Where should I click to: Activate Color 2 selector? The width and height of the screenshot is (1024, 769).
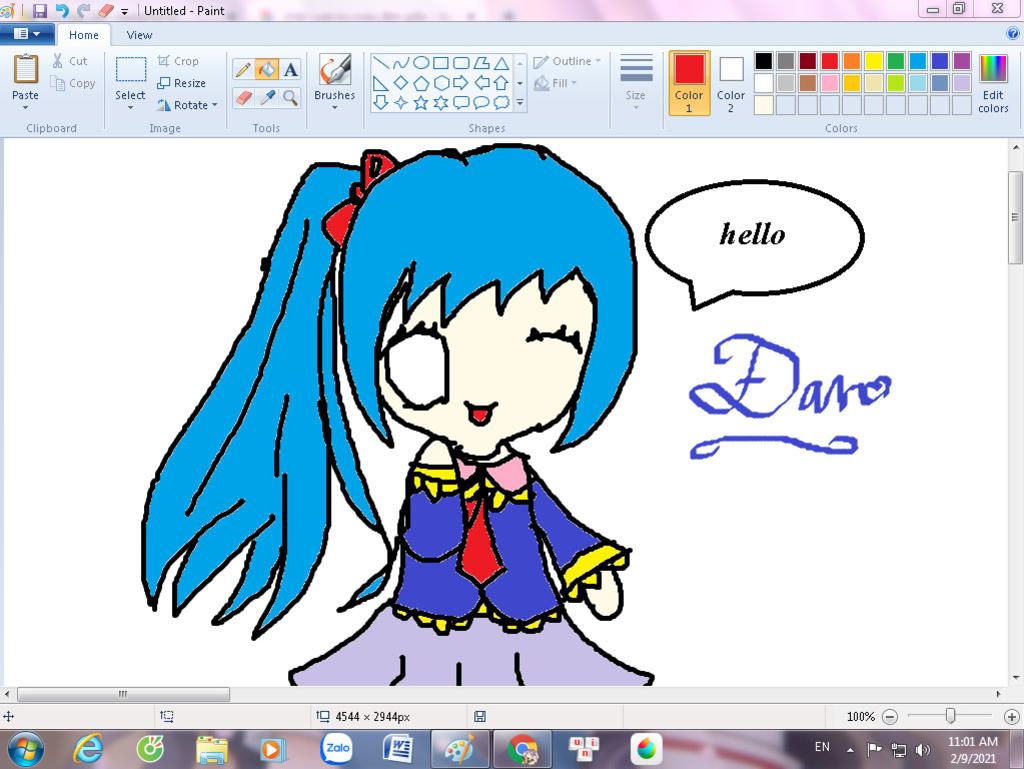[731, 83]
